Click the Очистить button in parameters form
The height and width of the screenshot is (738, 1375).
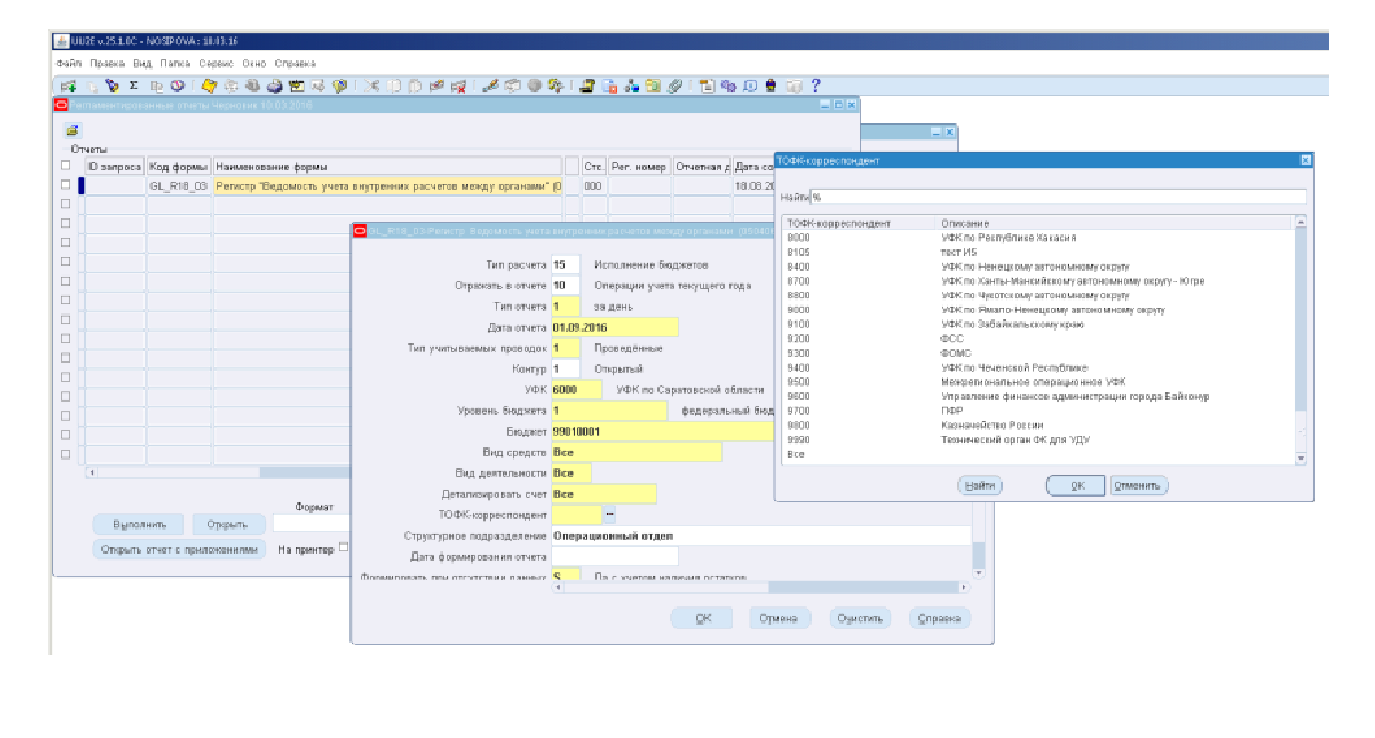(x=860, y=619)
